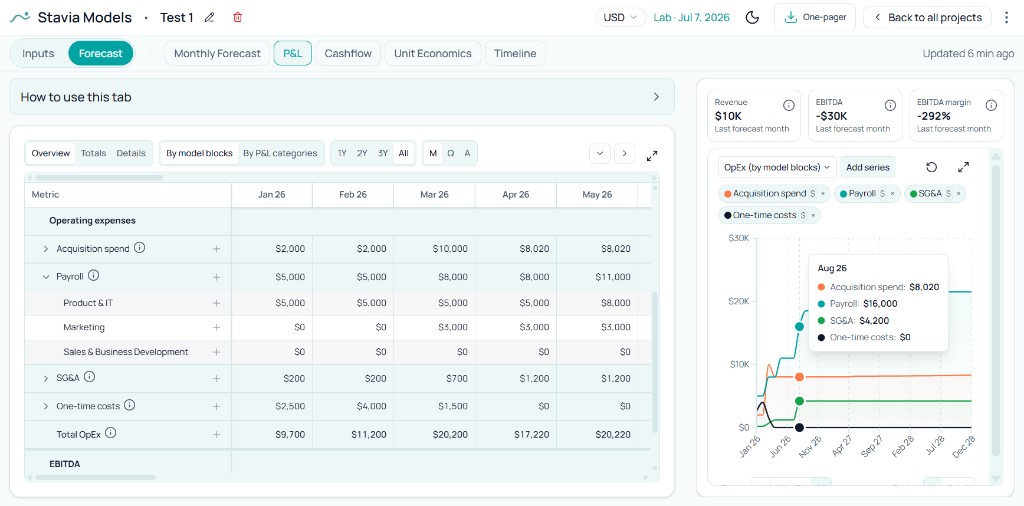Click the info icon next to One-time costs
This screenshot has width=1024, height=506.
129,405
